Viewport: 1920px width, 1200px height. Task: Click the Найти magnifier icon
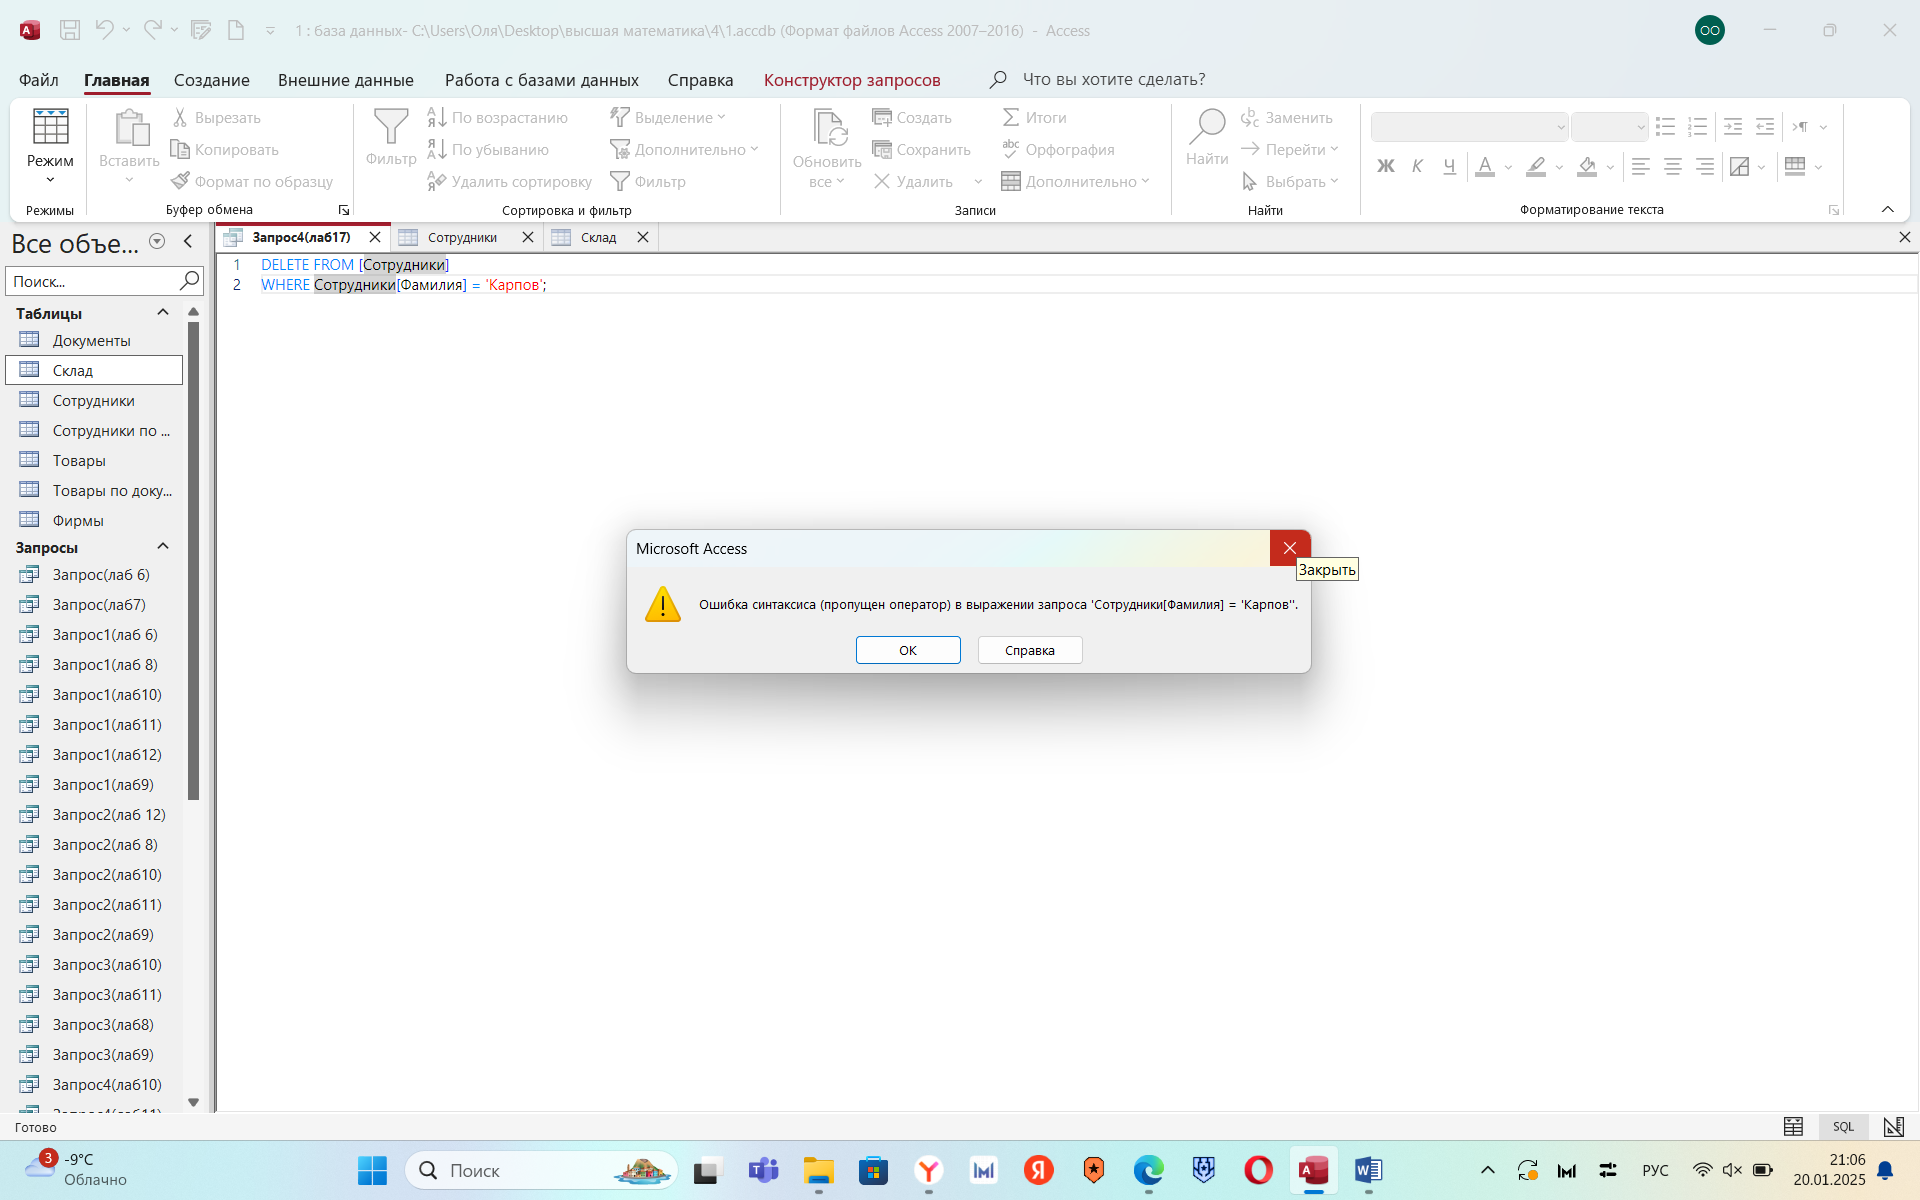(1207, 127)
